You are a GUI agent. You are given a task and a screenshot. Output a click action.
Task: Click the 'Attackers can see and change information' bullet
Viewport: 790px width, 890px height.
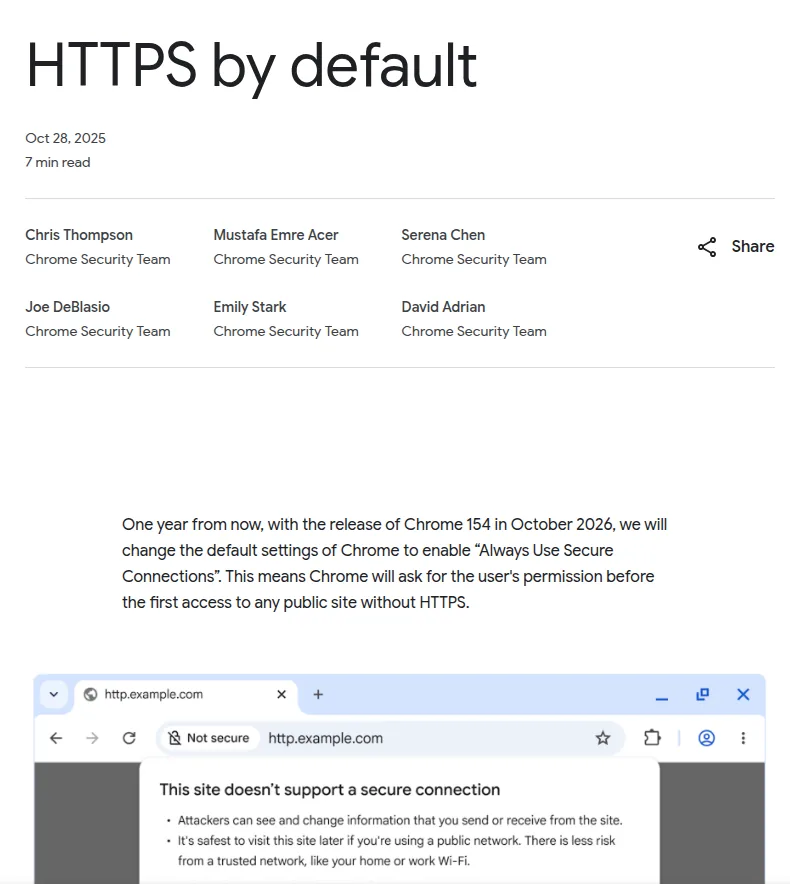[400, 820]
